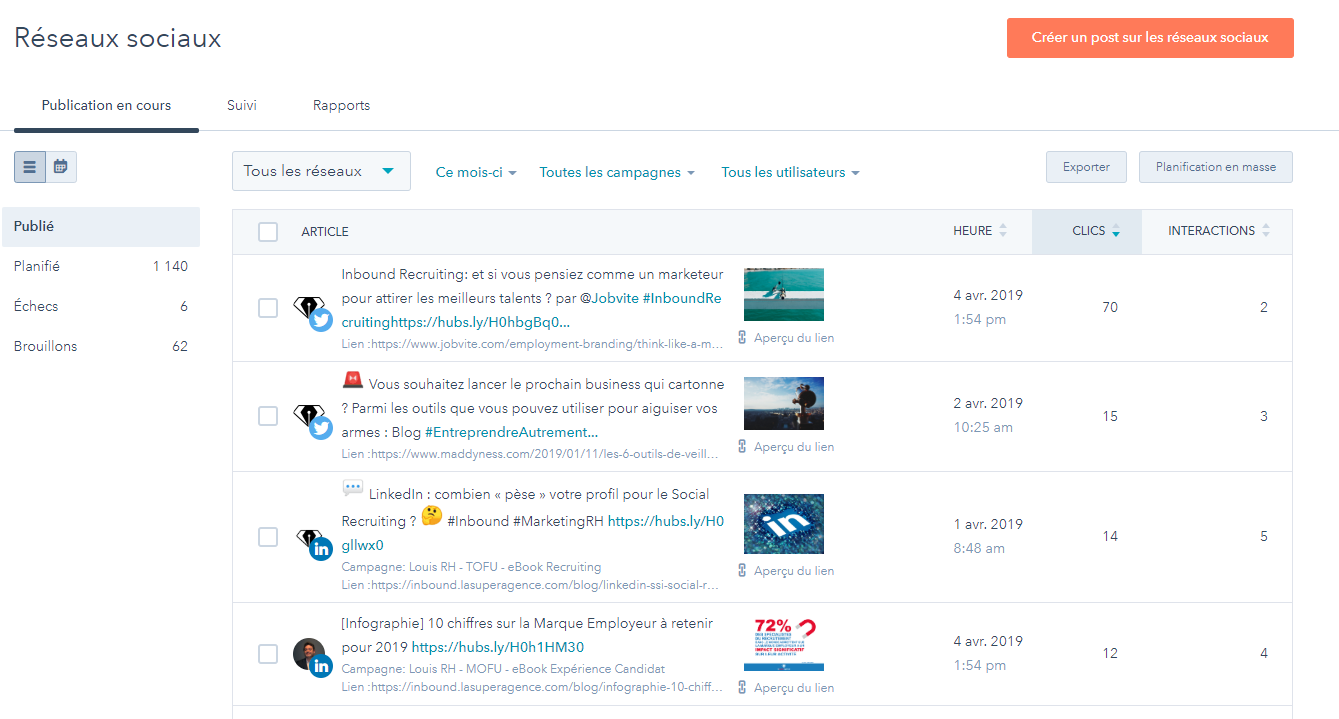Click the ARTICLE column header
The image size is (1339, 719).
pos(325,232)
